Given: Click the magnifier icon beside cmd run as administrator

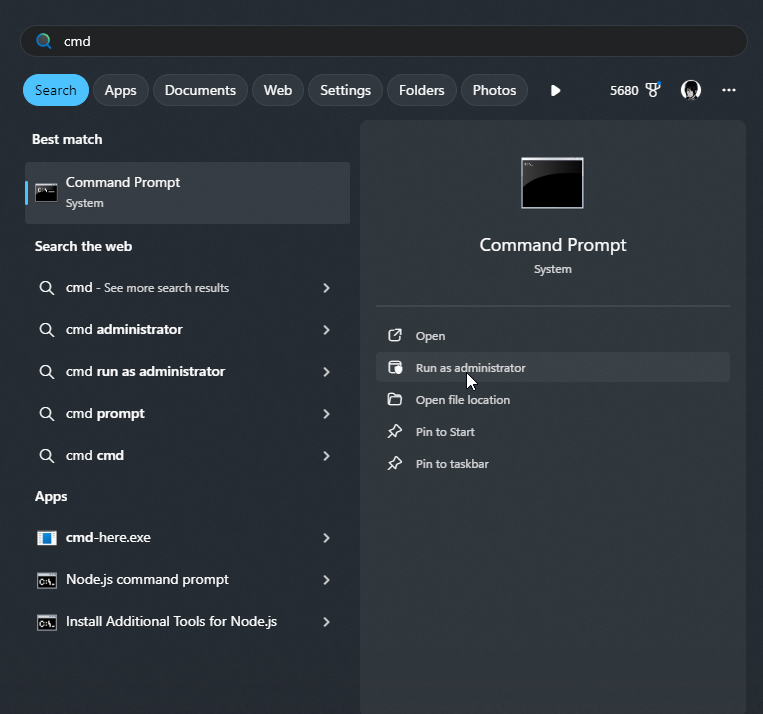Looking at the screenshot, I should [47, 372].
